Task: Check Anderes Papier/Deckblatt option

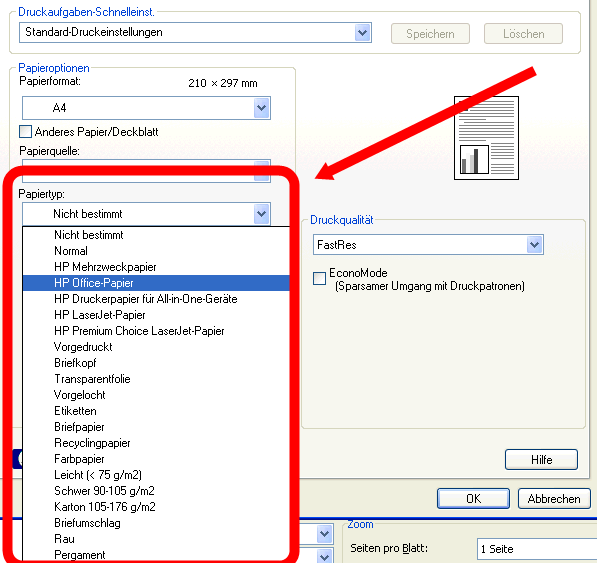Action: click(26, 132)
